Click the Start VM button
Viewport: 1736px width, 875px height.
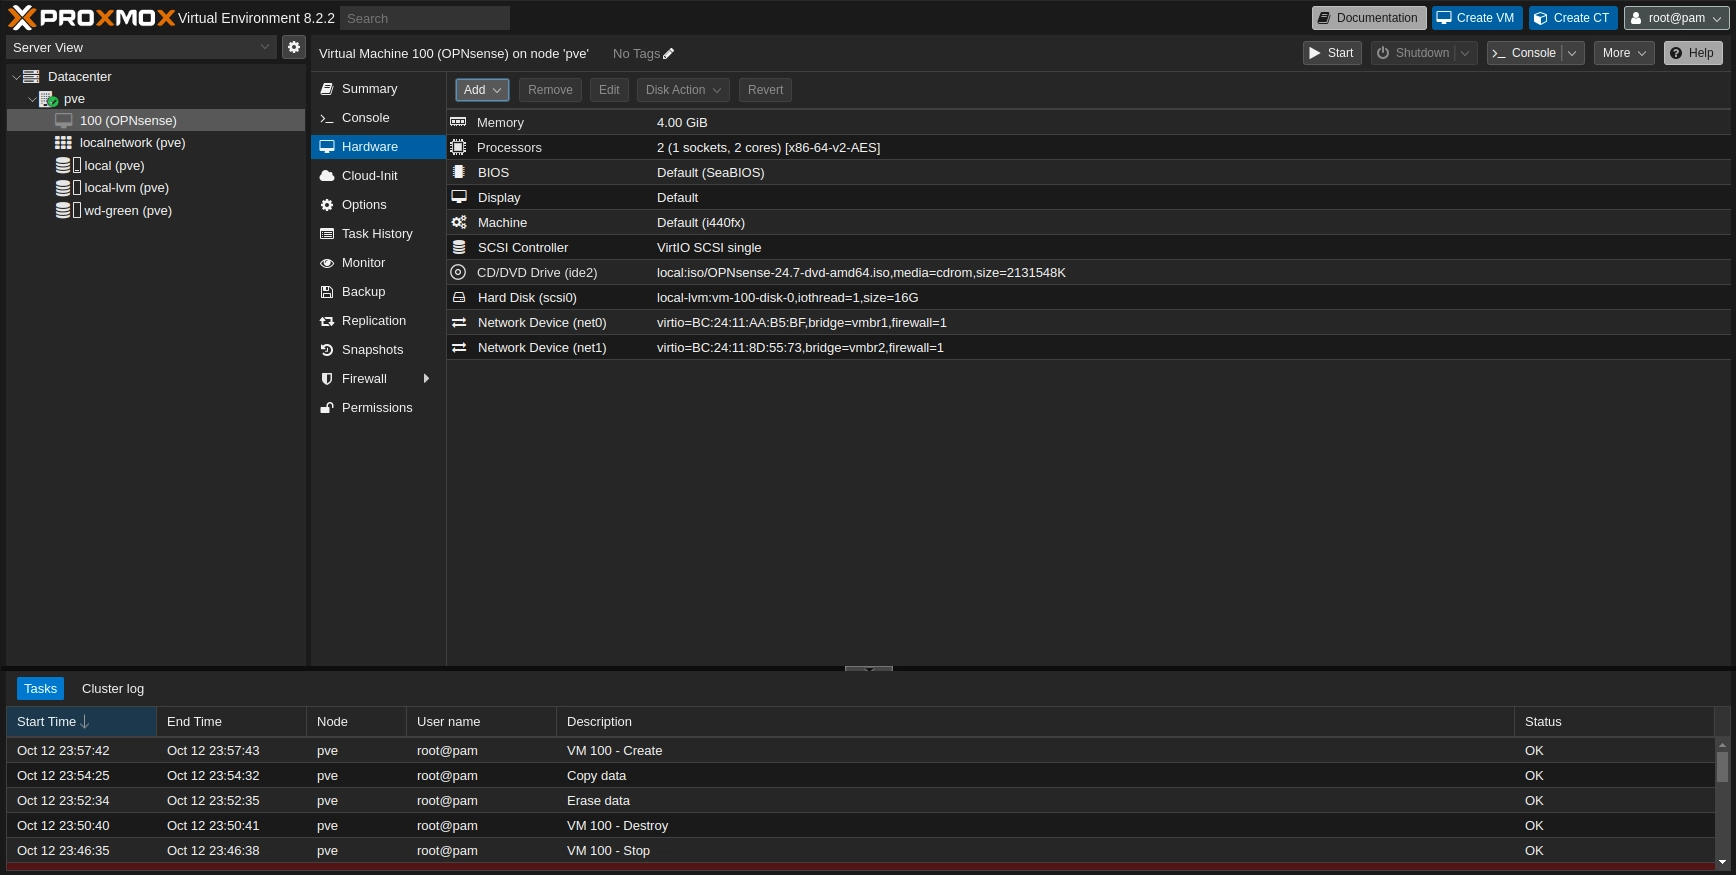point(1332,53)
